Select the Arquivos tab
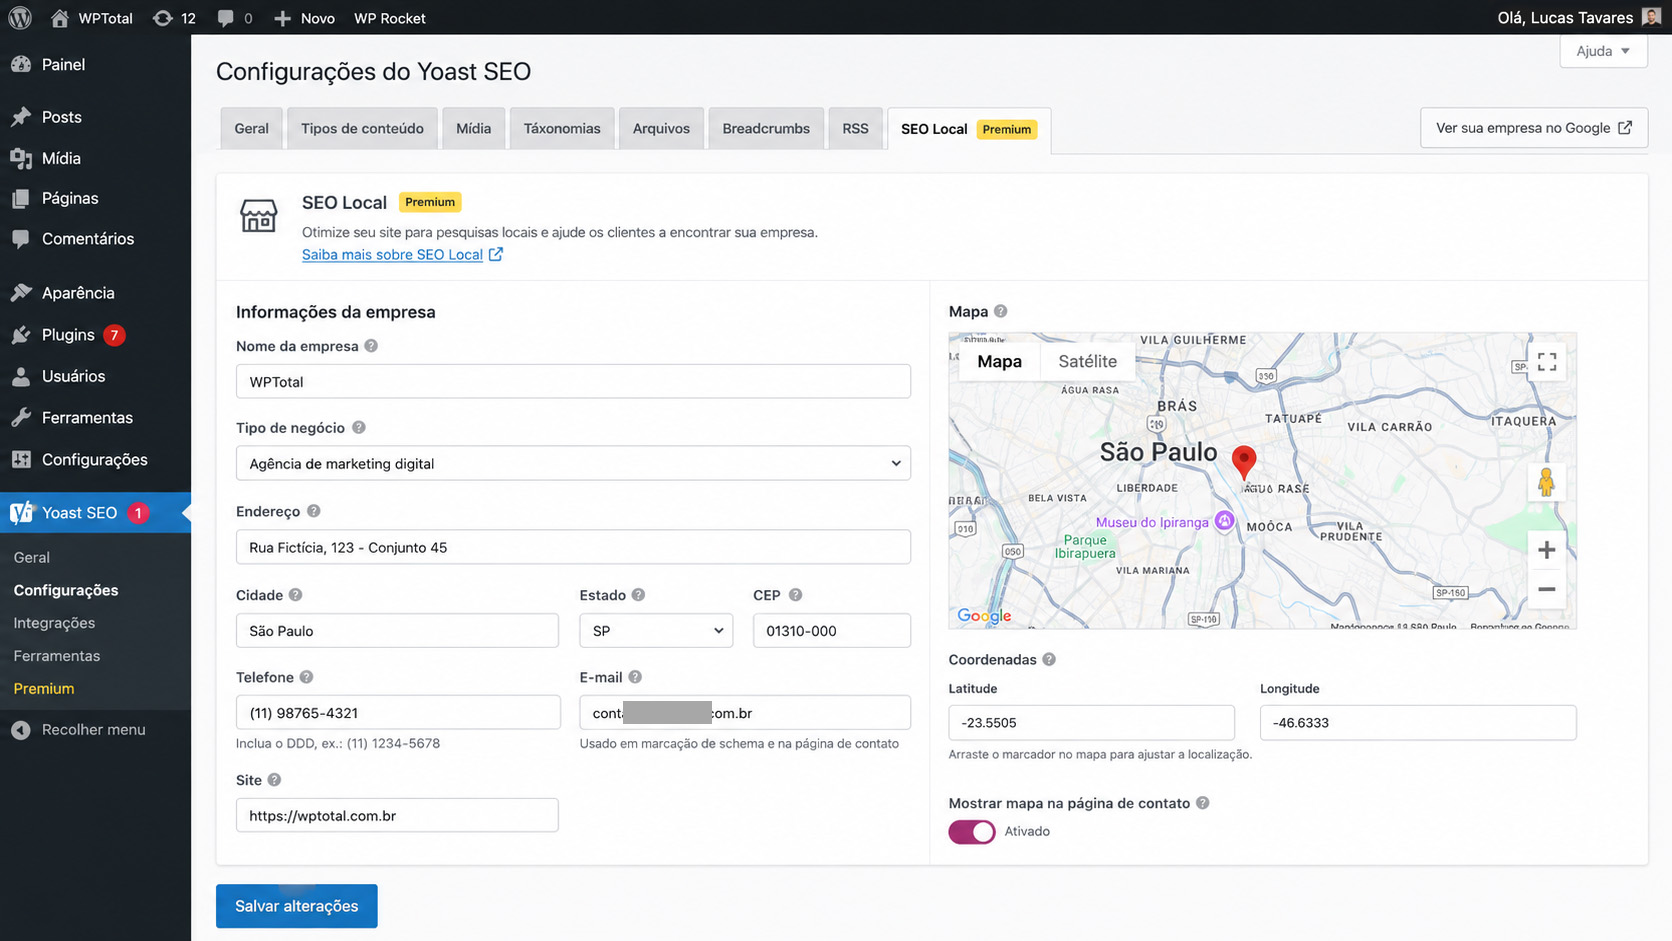 (661, 129)
